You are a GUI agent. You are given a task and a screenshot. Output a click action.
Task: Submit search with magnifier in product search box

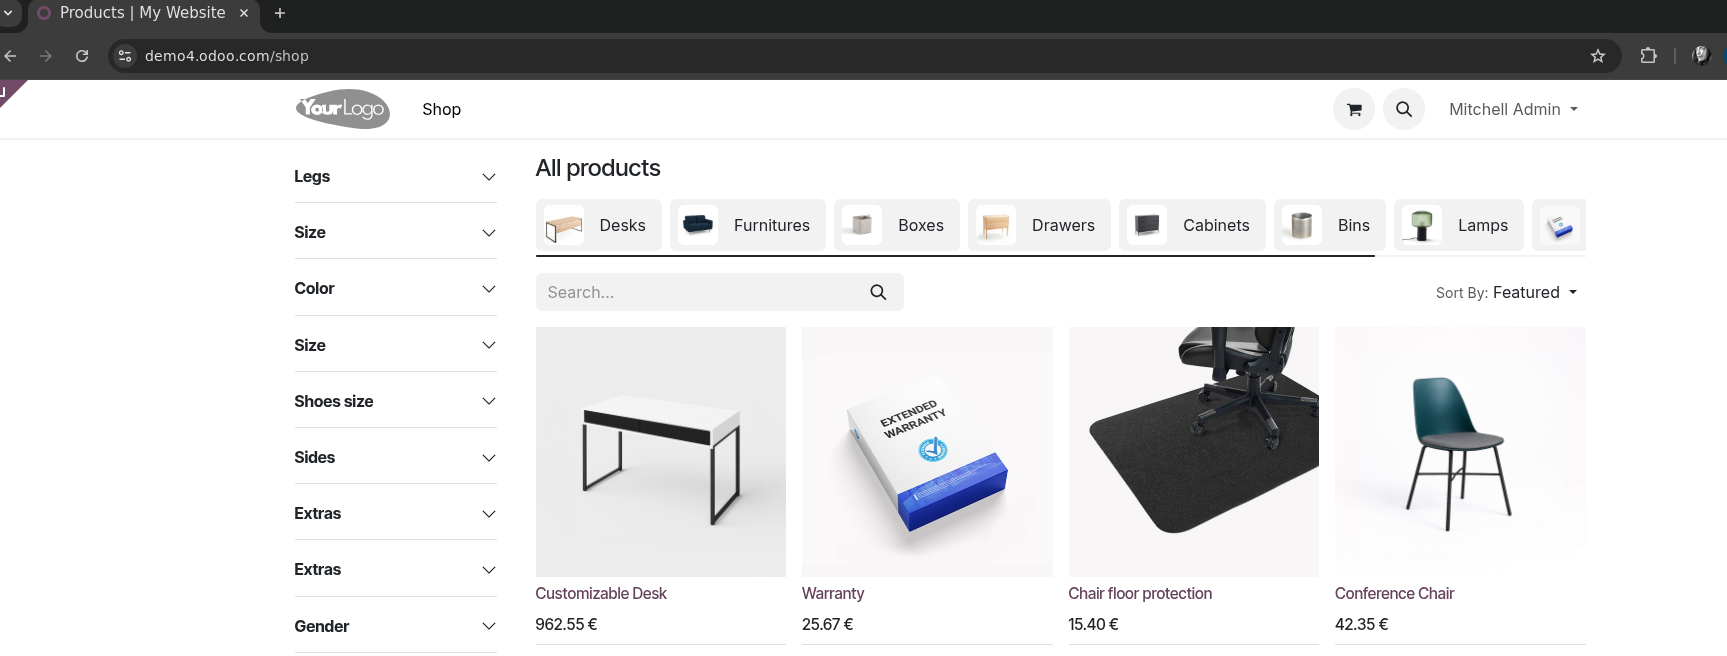click(878, 292)
